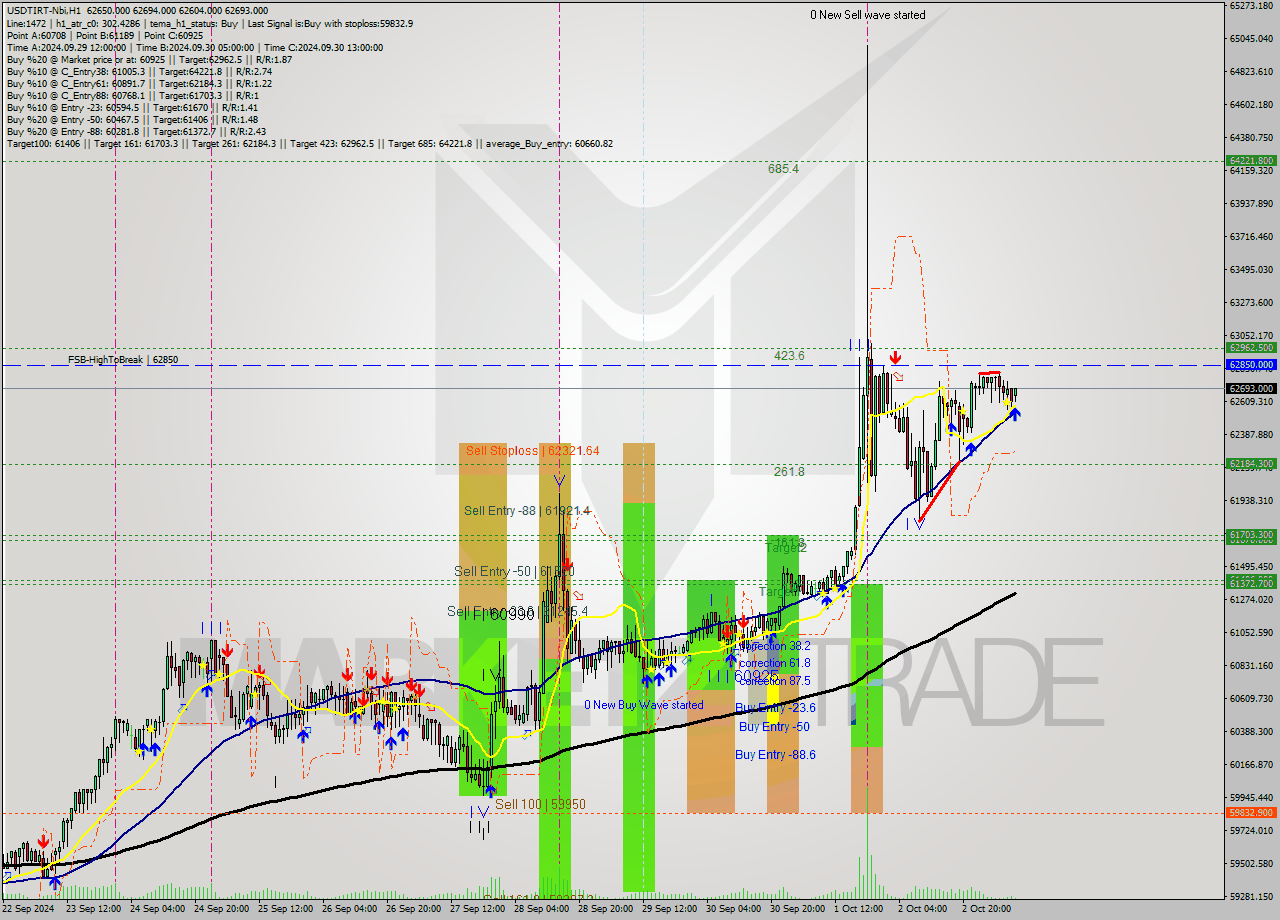Click the 65273.100 price axis value
This screenshot has width=1280, height=920.
(x=1251, y=5)
